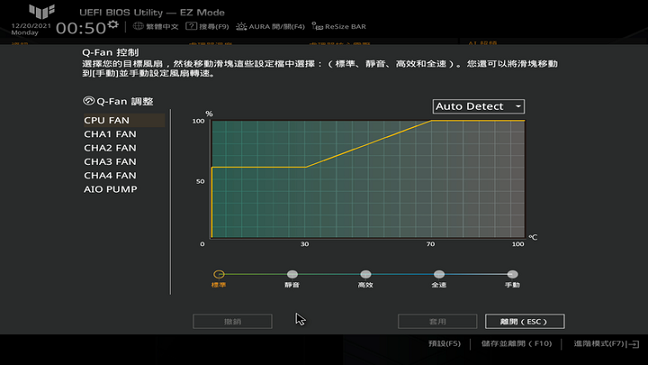Open the Auto Detect dropdown
648x365 pixels.
pos(479,106)
